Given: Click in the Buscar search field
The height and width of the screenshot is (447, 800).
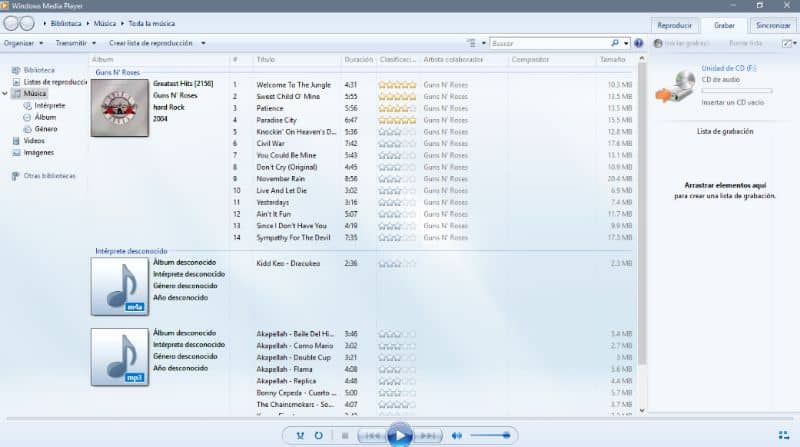Looking at the screenshot, I should pyautogui.click(x=549, y=43).
